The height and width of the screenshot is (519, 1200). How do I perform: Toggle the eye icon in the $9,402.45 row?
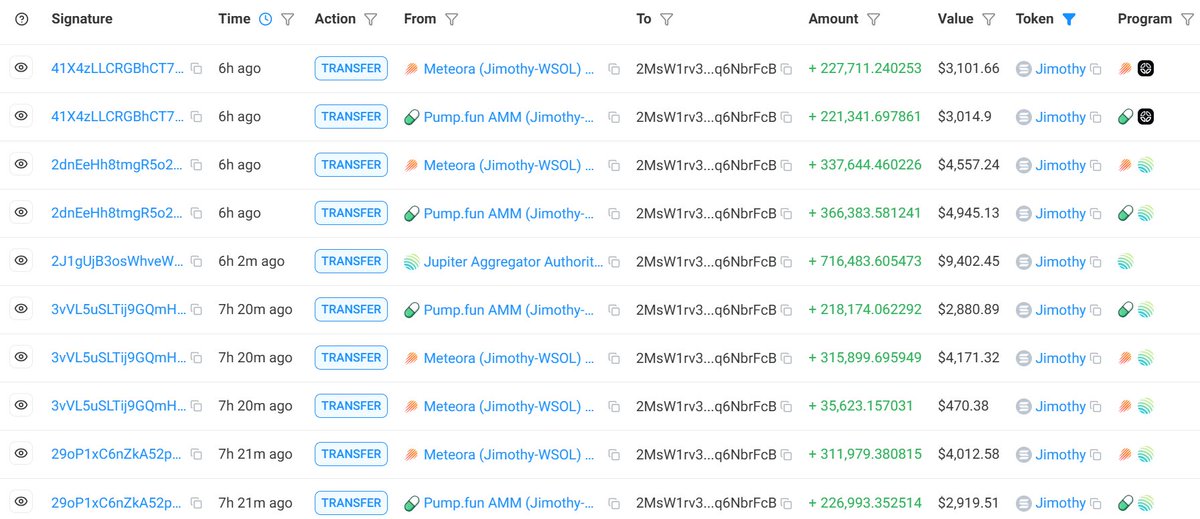[x=21, y=261]
